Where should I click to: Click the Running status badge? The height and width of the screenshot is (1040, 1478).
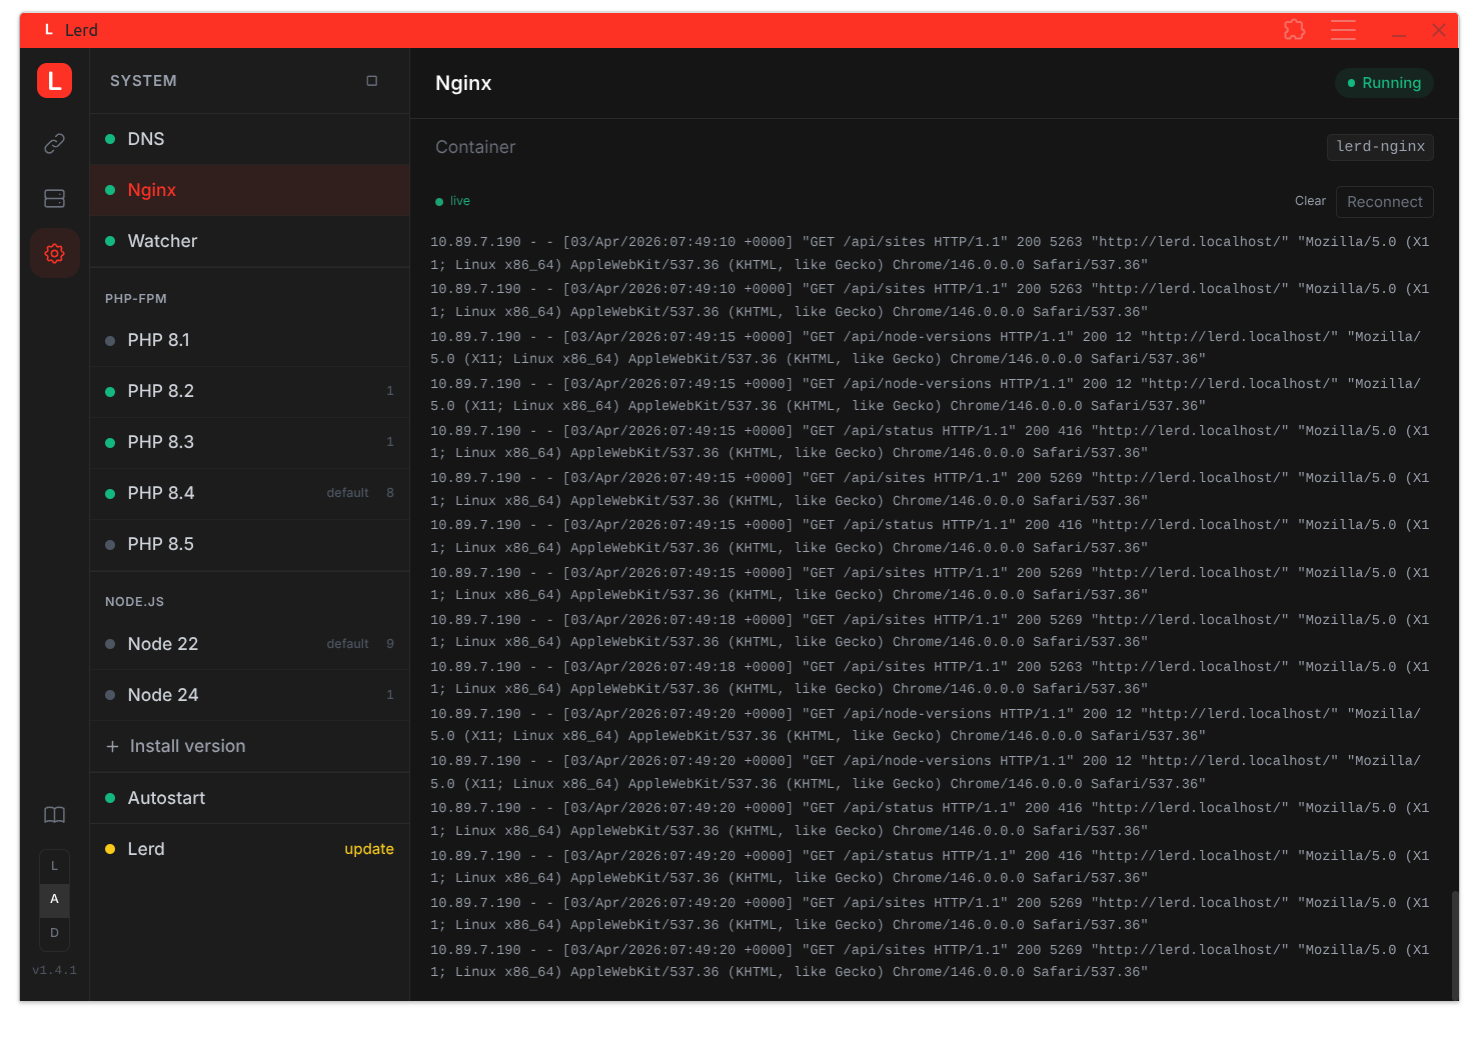tap(1384, 83)
